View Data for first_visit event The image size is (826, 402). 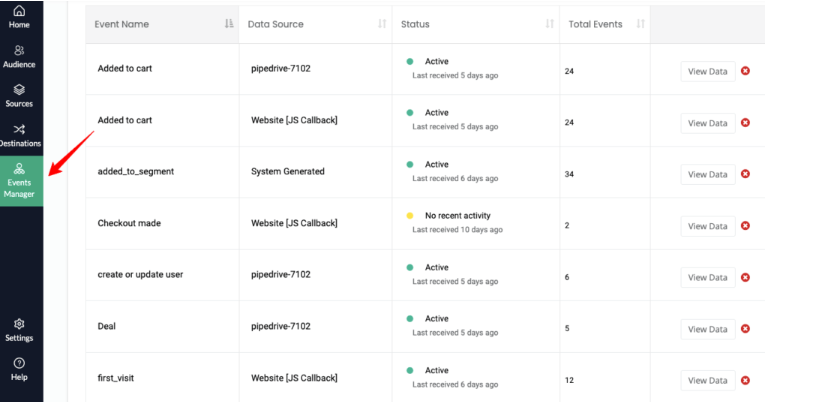pyautogui.click(x=707, y=380)
